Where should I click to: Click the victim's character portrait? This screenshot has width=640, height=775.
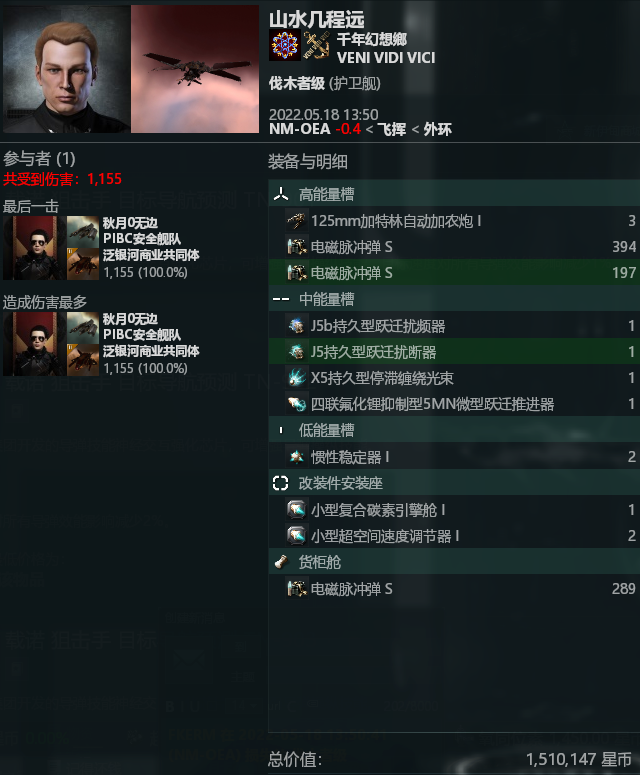point(67,69)
